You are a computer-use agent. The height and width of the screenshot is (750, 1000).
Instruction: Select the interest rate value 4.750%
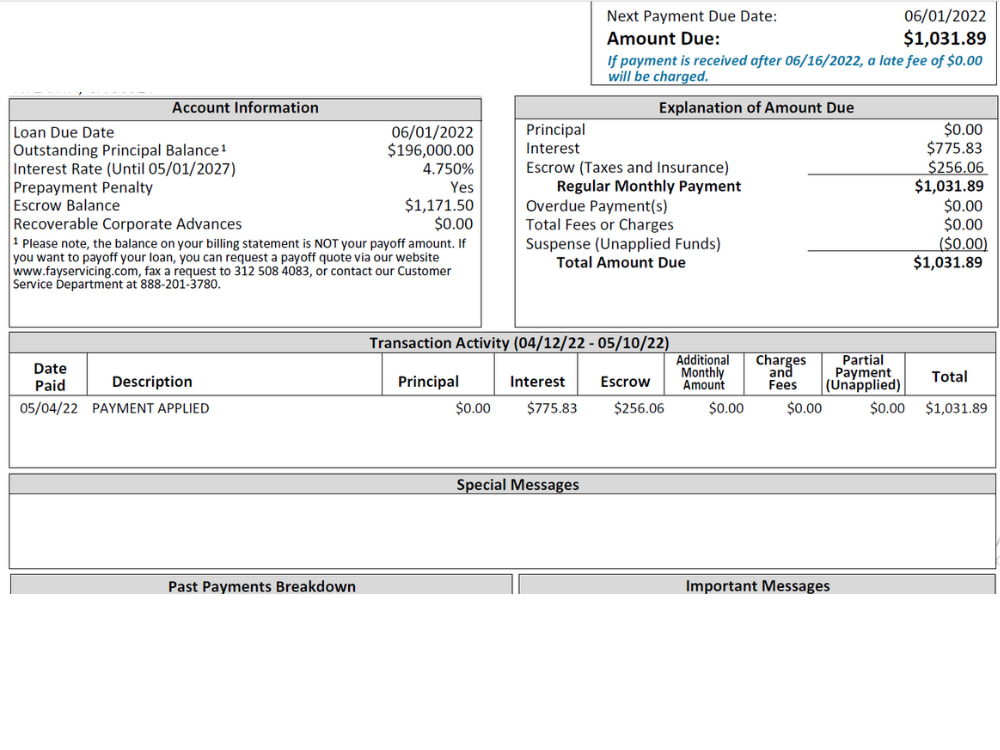448,169
